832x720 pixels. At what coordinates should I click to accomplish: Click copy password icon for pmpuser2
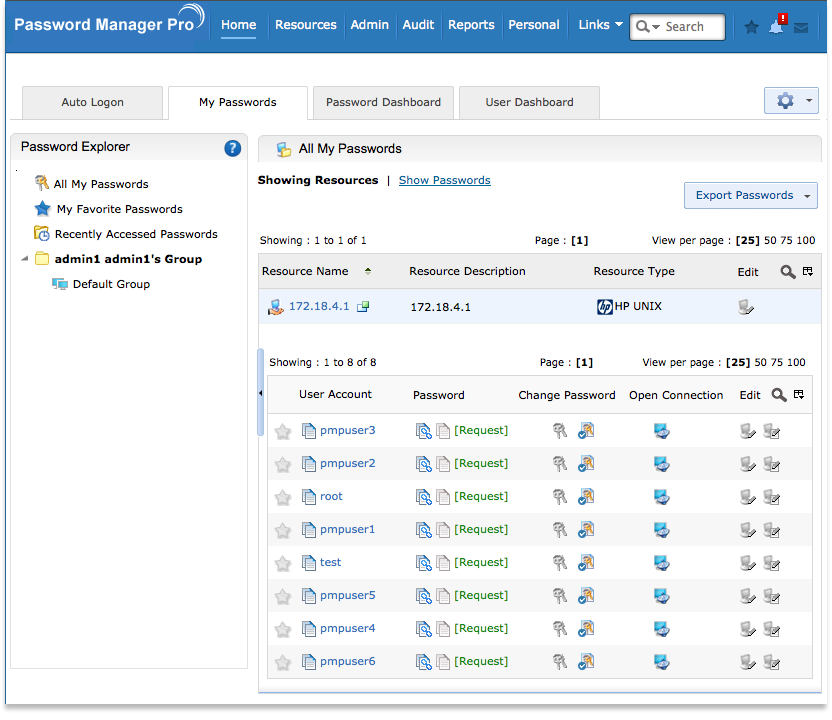[x=443, y=464]
